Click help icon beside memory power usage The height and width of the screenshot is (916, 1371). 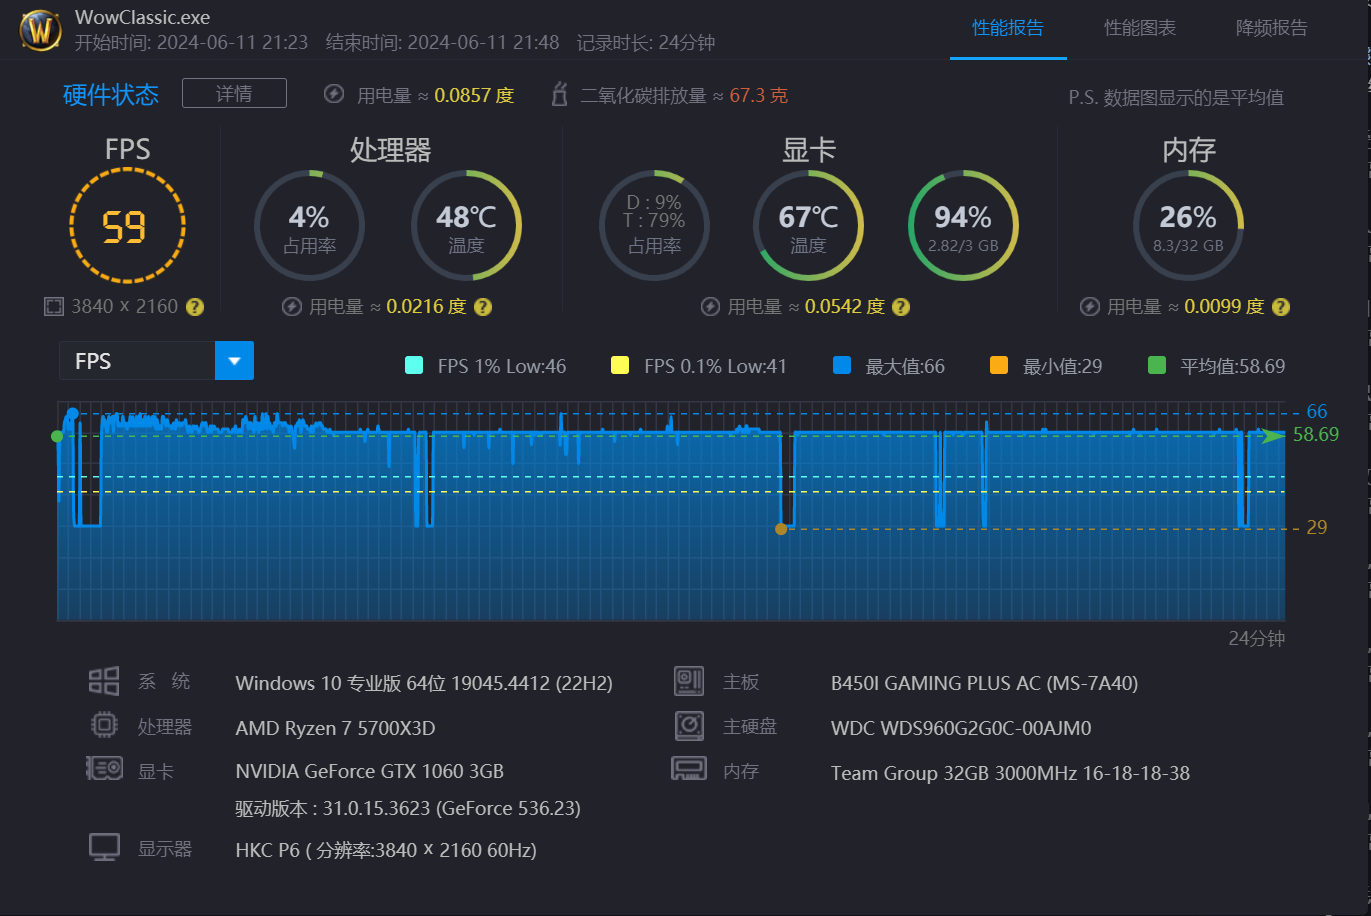point(1281,307)
